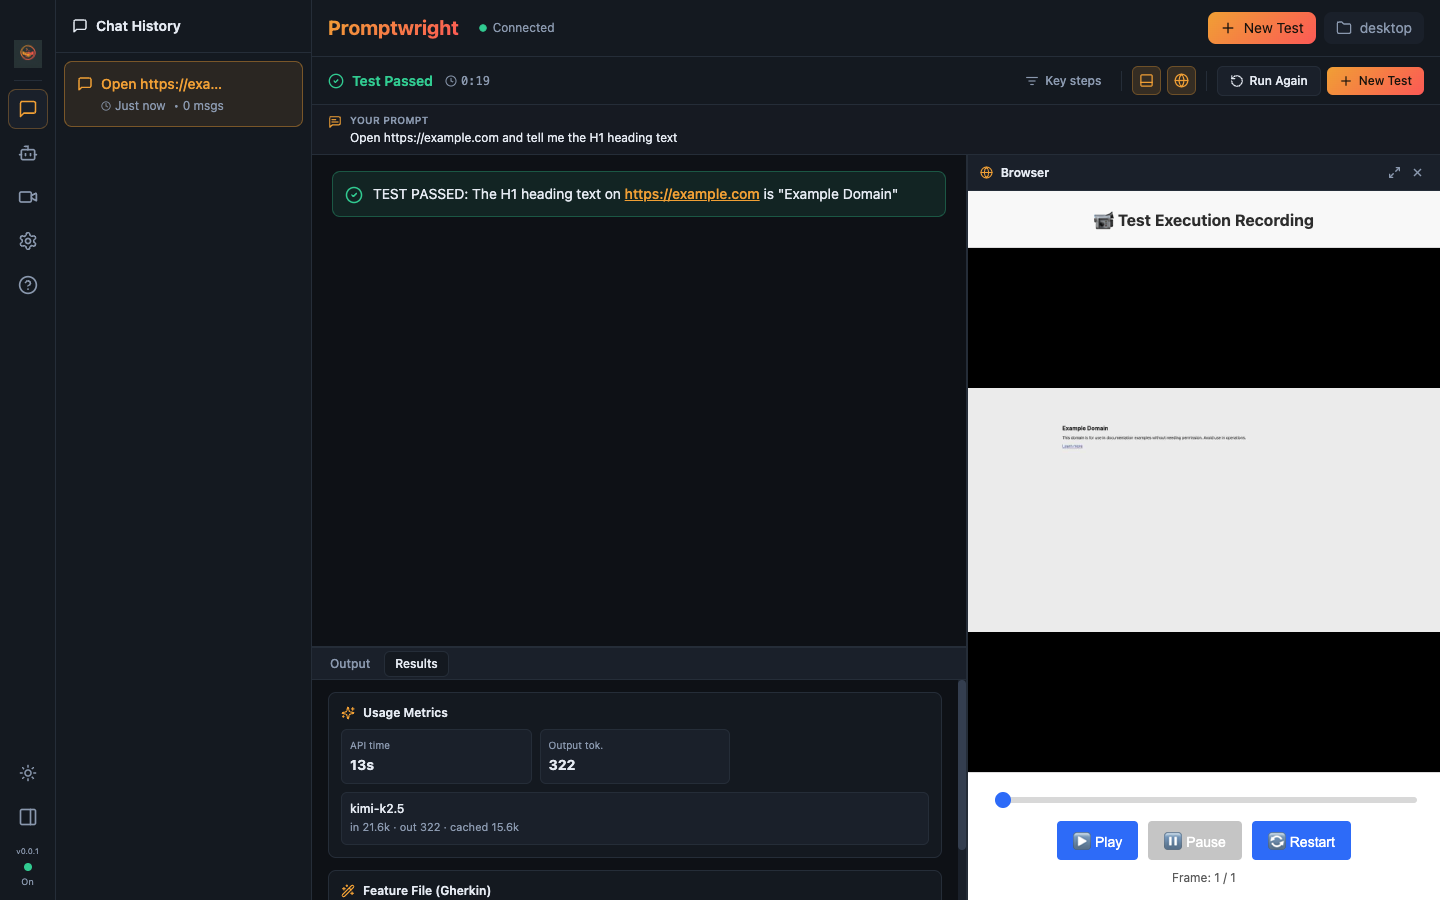
Task: Click the API time 13s metric
Action: [436, 756]
